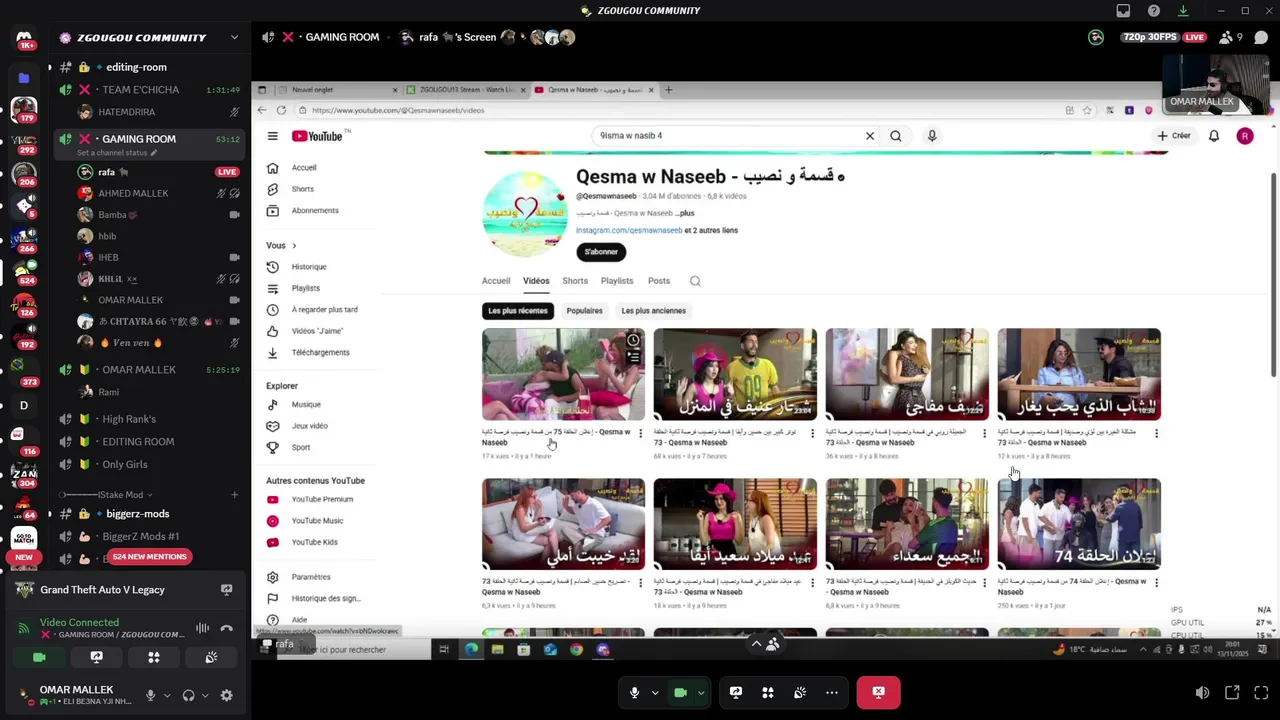Open noise suppression waveform icon
The width and height of the screenshot is (1280, 720).
click(x=202, y=628)
